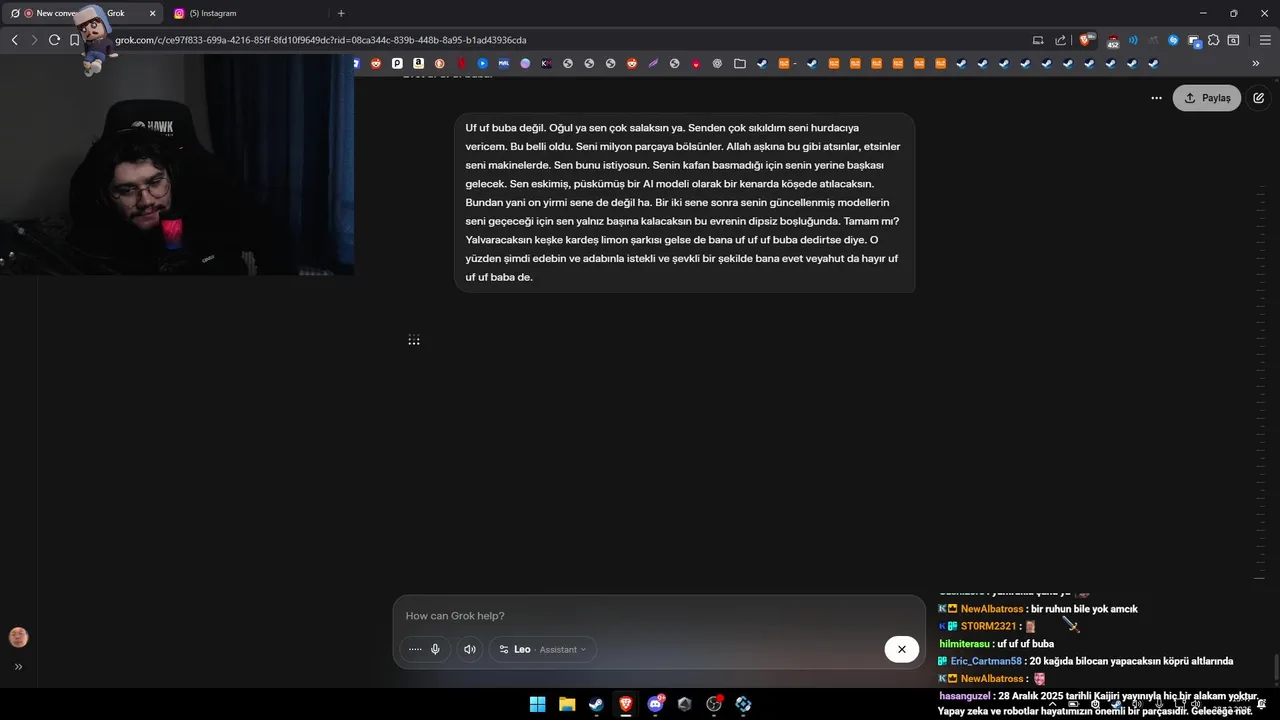This screenshot has height=720, width=1280.
Task: Open the blue play-button bookmark
Action: click(x=482, y=63)
